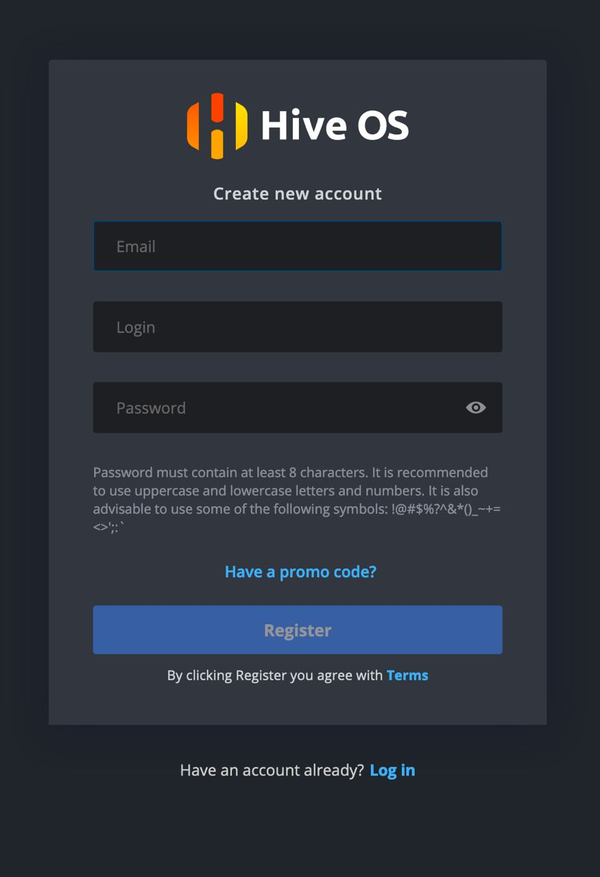This screenshot has height=877, width=600.
Task: Click the orange Hive OS hexagon logo
Action: point(217,126)
